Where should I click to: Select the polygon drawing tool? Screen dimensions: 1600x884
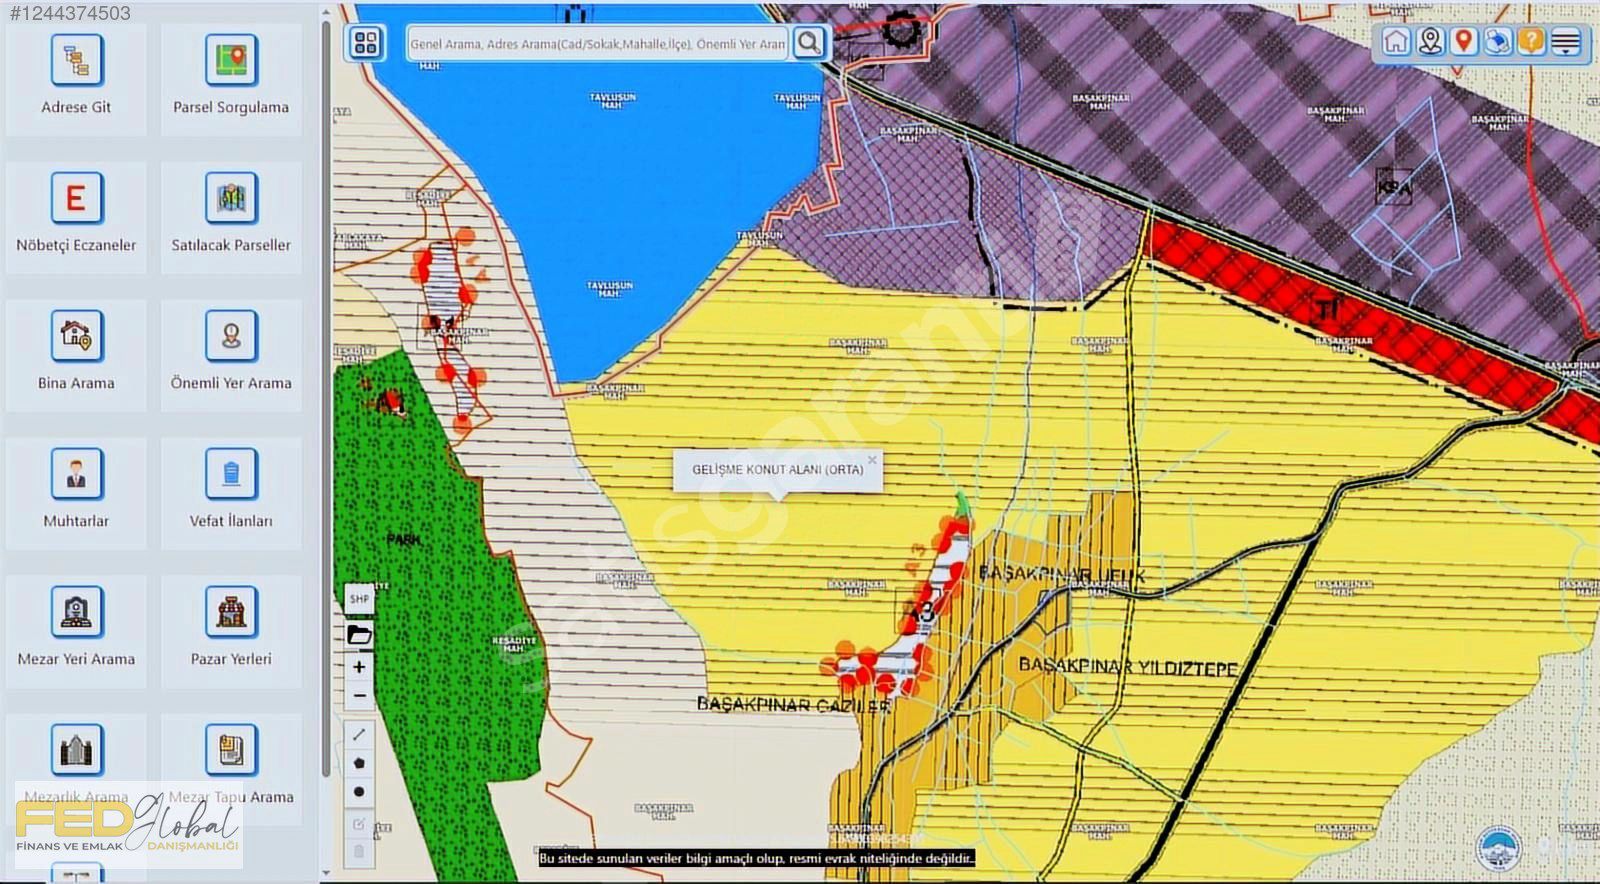(359, 763)
